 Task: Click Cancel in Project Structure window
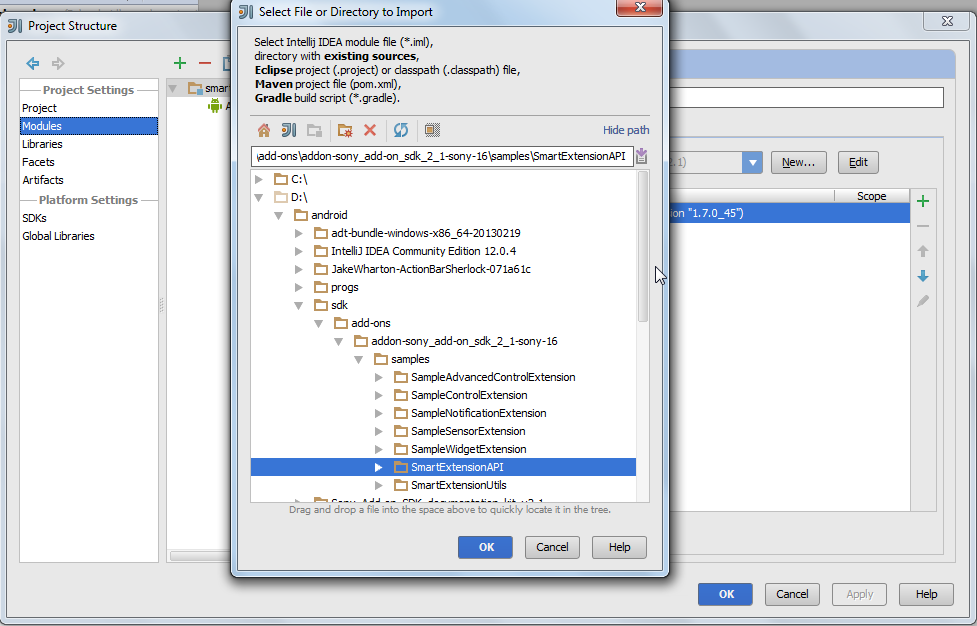[792, 594]
